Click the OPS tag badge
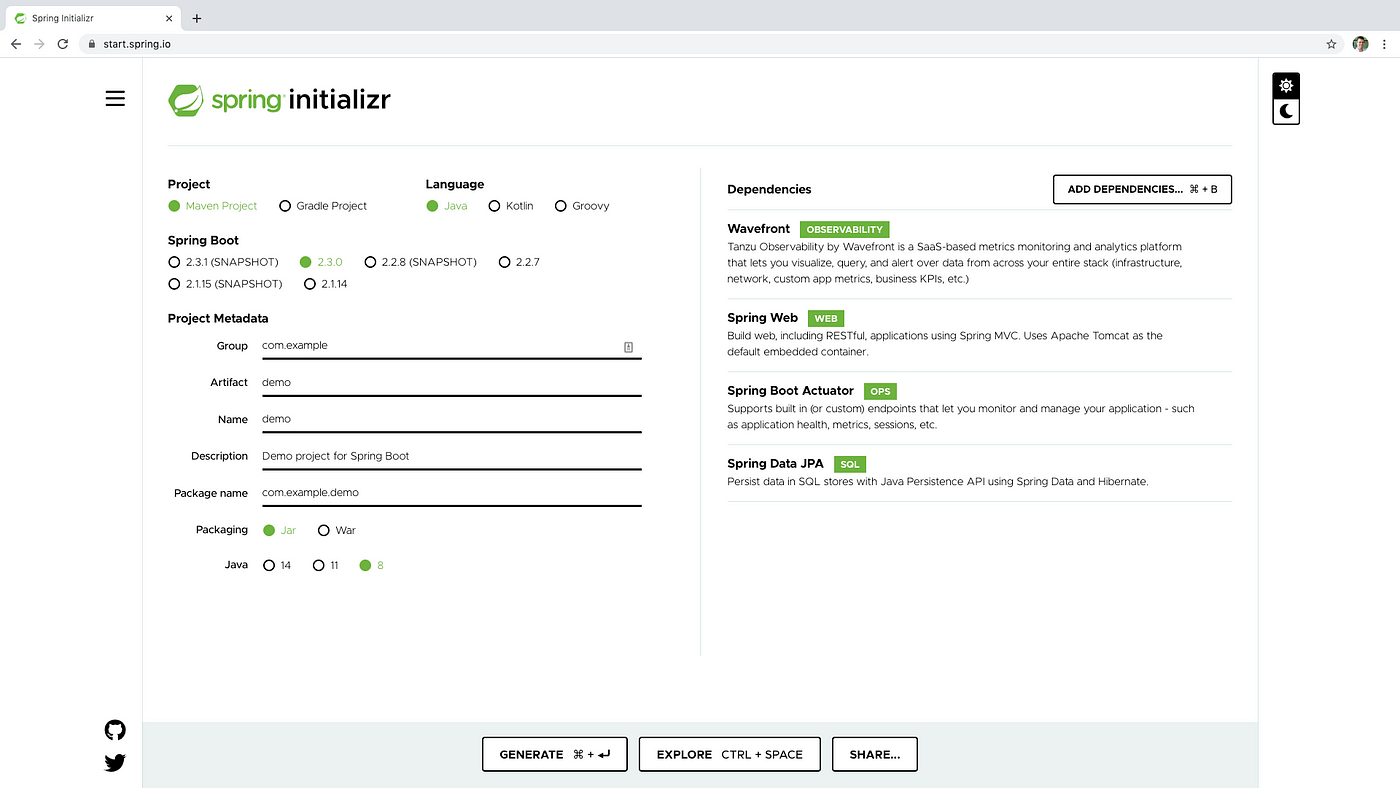Screen dimensions: 1400x788 coord(880,392)
